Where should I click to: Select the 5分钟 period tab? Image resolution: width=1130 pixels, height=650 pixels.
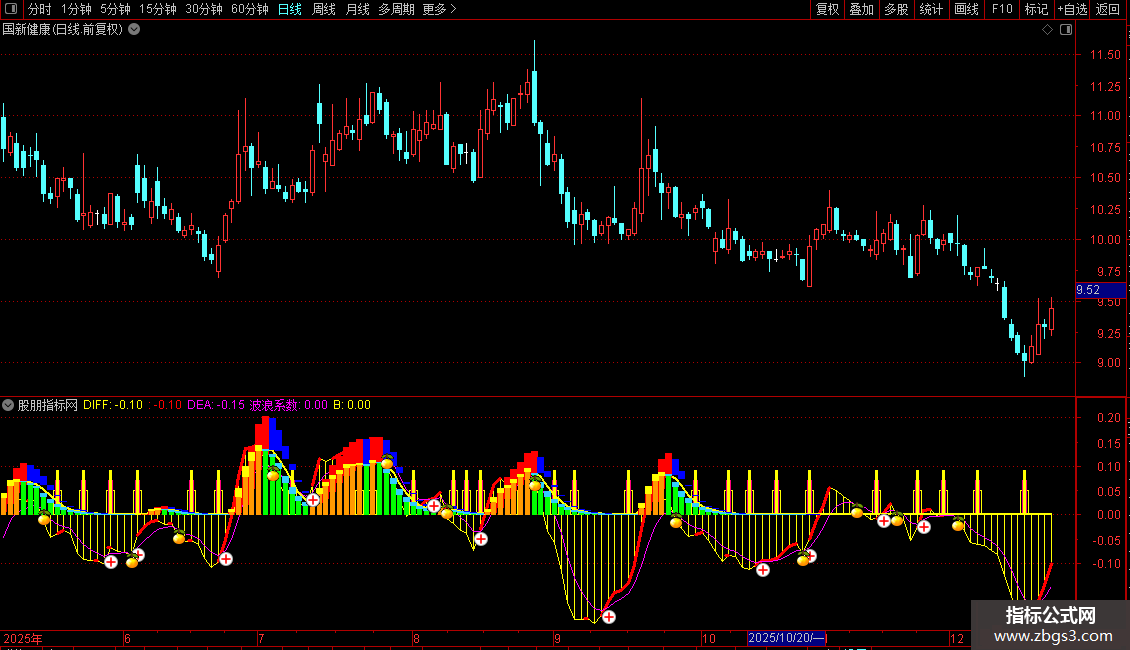[x=115, y=9]
